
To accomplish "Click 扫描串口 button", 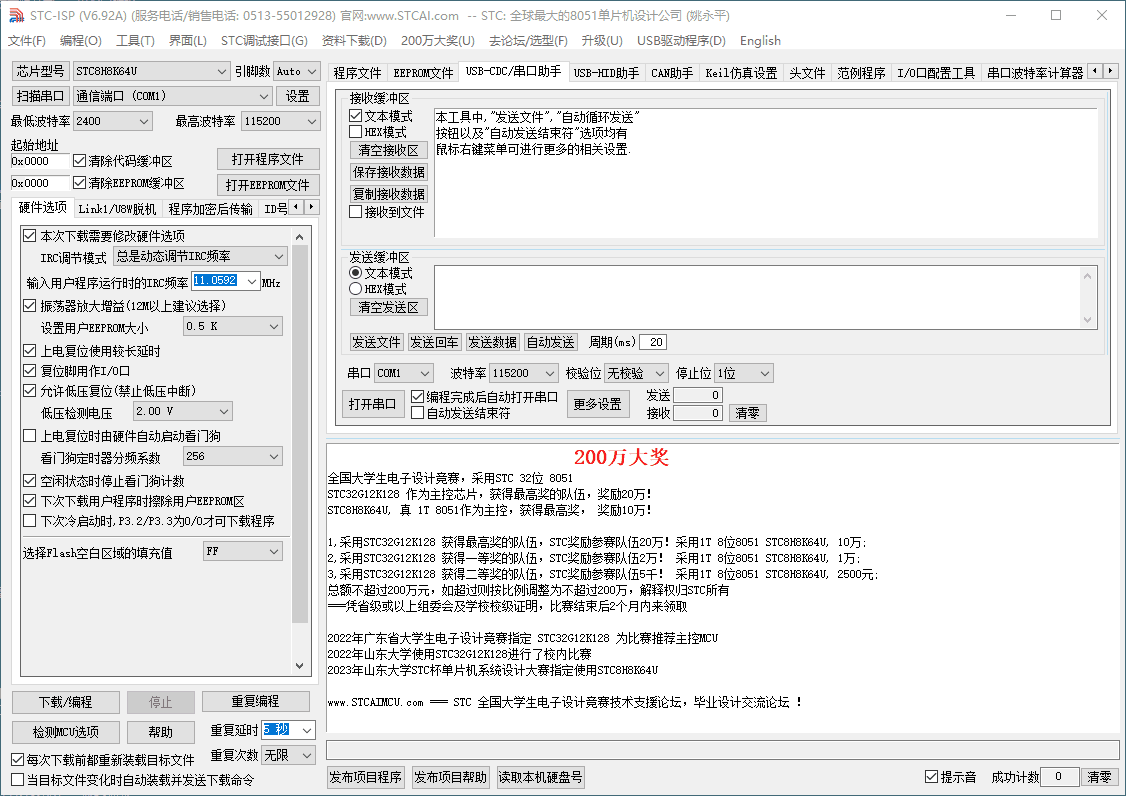I will click(x=41, y=96).
